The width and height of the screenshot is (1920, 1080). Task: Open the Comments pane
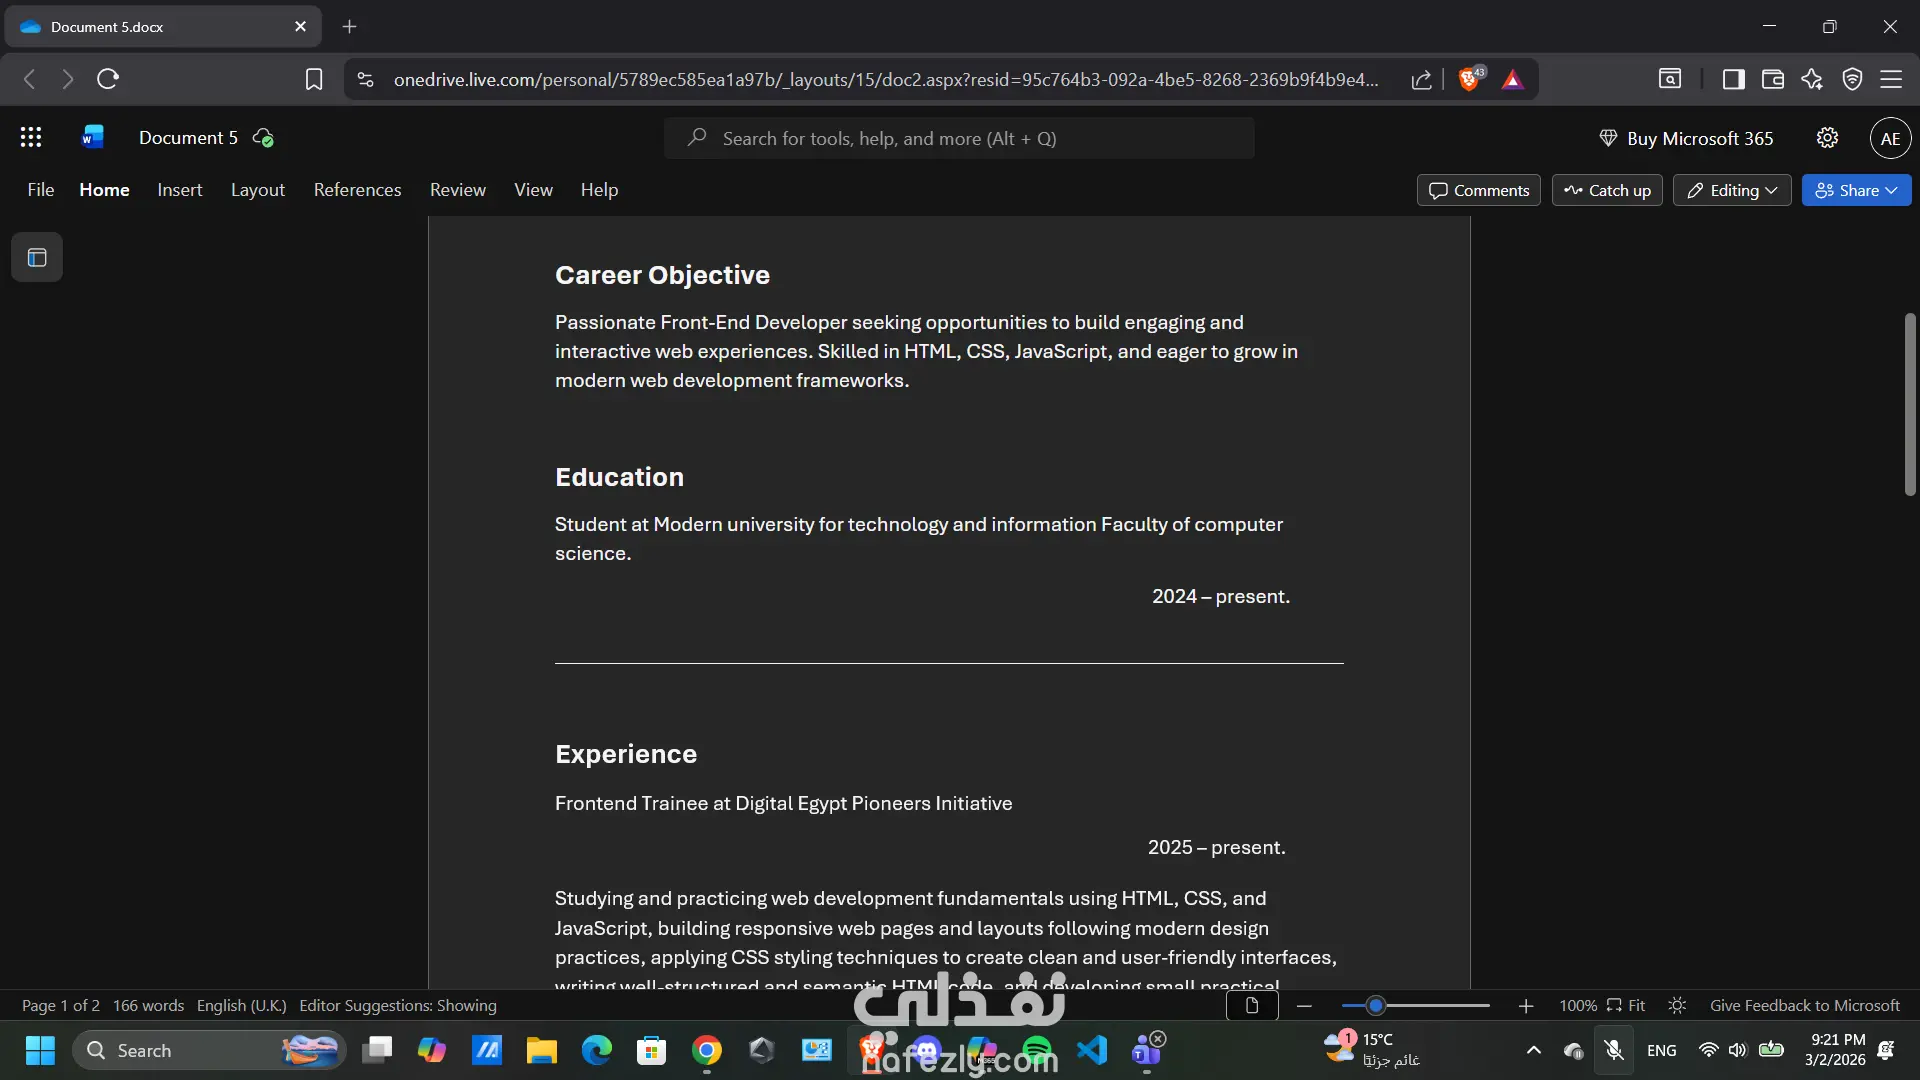1478,190
